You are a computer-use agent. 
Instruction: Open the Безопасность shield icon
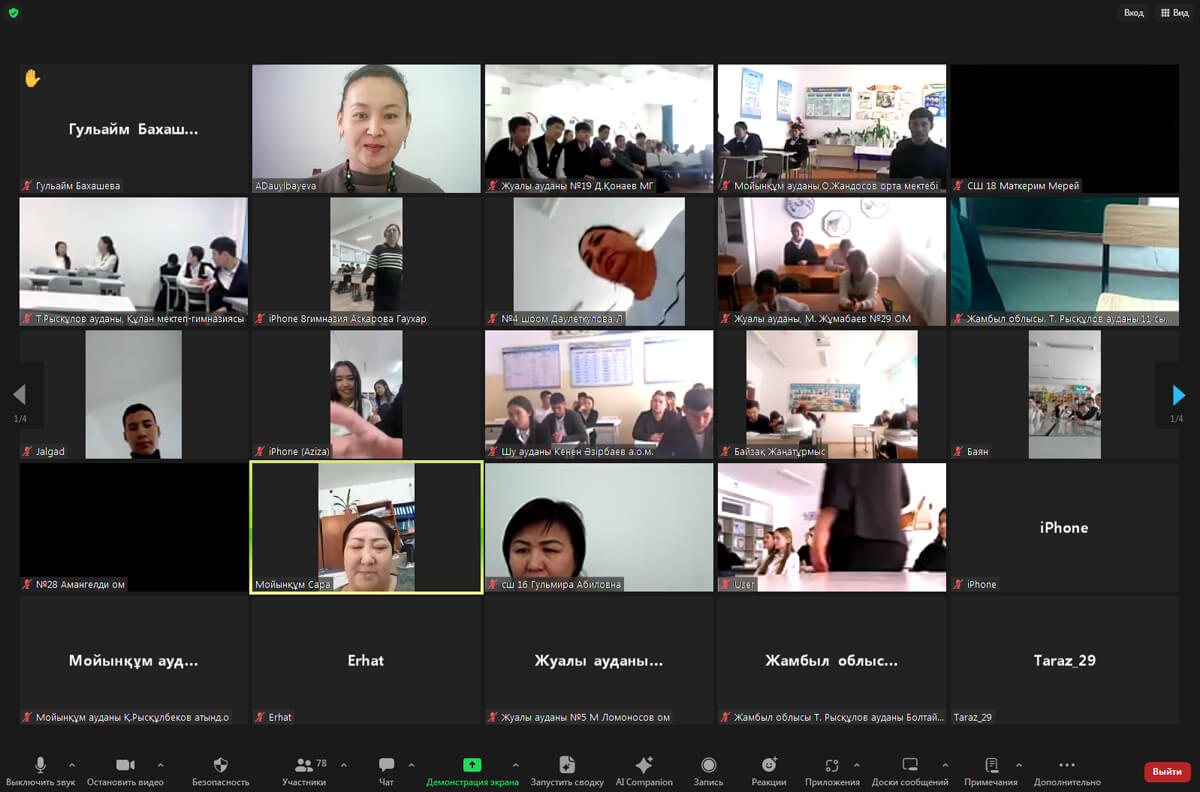tap(221, 765)
